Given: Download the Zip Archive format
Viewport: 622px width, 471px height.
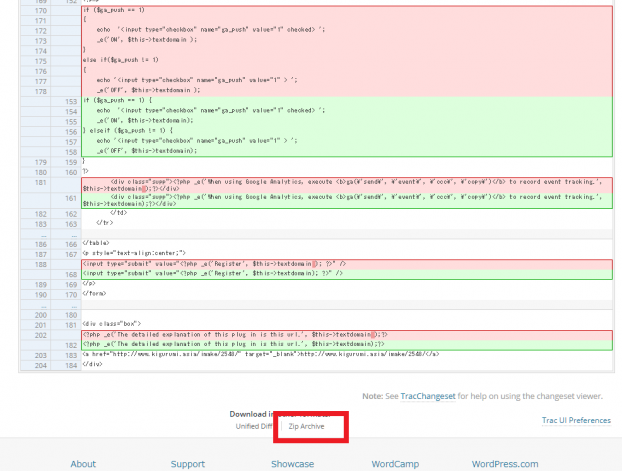Looking at the screenshot, I should point(306,426).
